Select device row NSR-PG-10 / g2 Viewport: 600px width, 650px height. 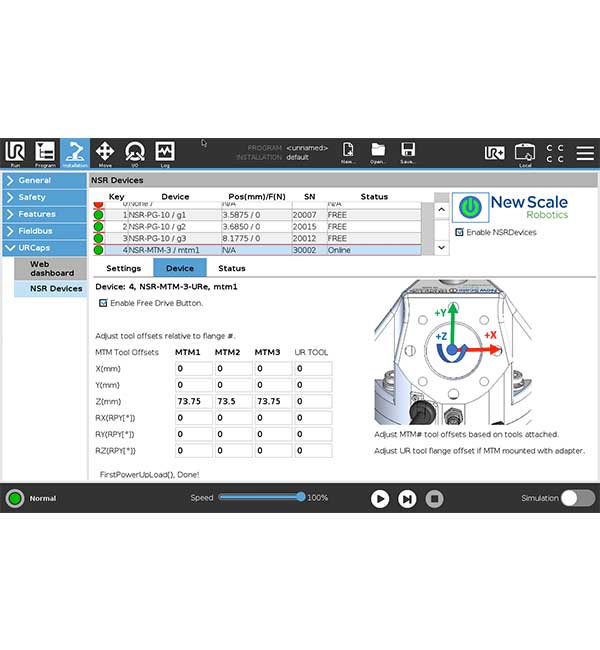click(257, 227)
